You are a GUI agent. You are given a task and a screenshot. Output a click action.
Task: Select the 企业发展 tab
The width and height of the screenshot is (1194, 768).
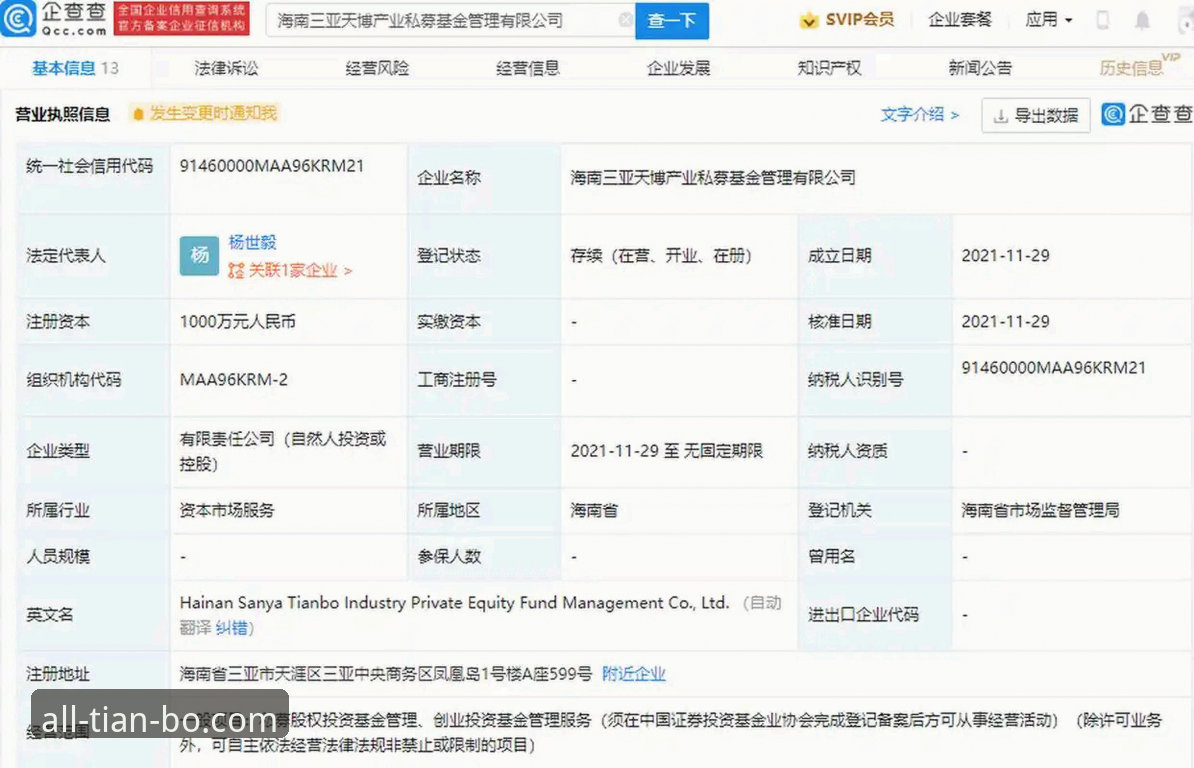pos(678,69)
